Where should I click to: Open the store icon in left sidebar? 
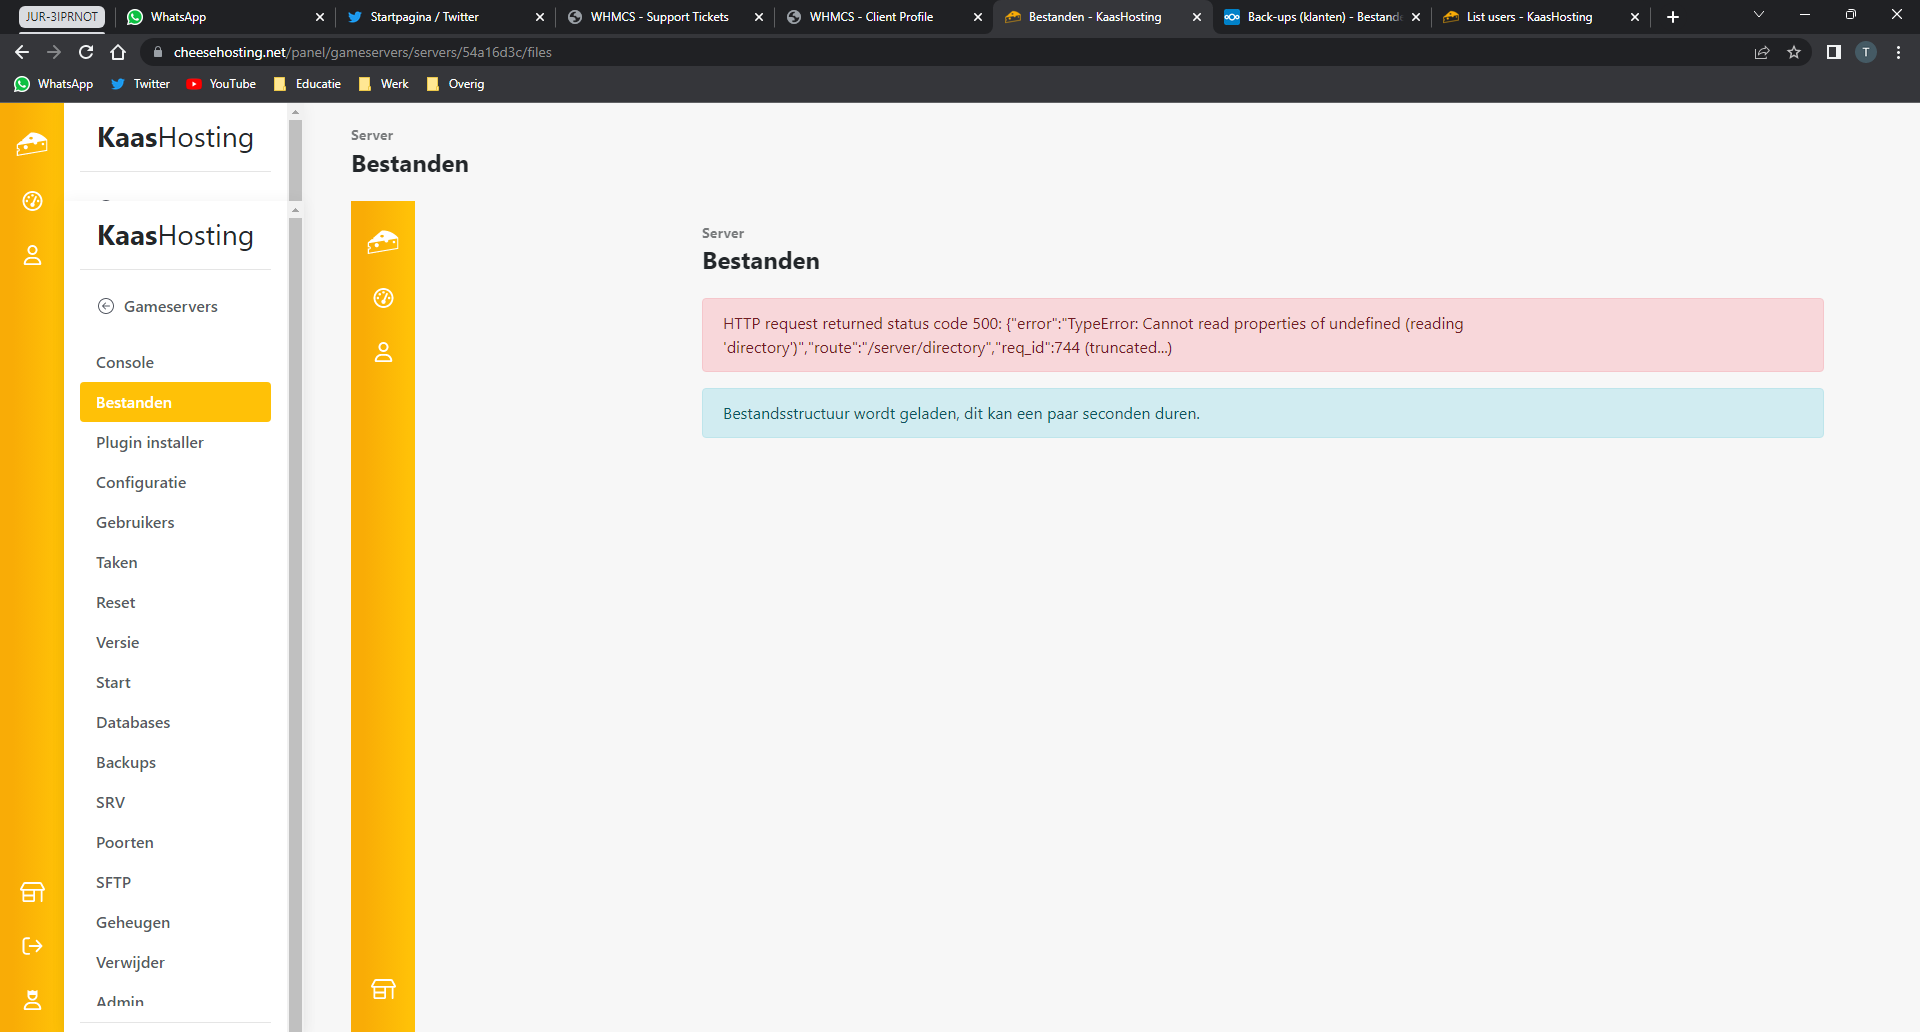point(32,892)
